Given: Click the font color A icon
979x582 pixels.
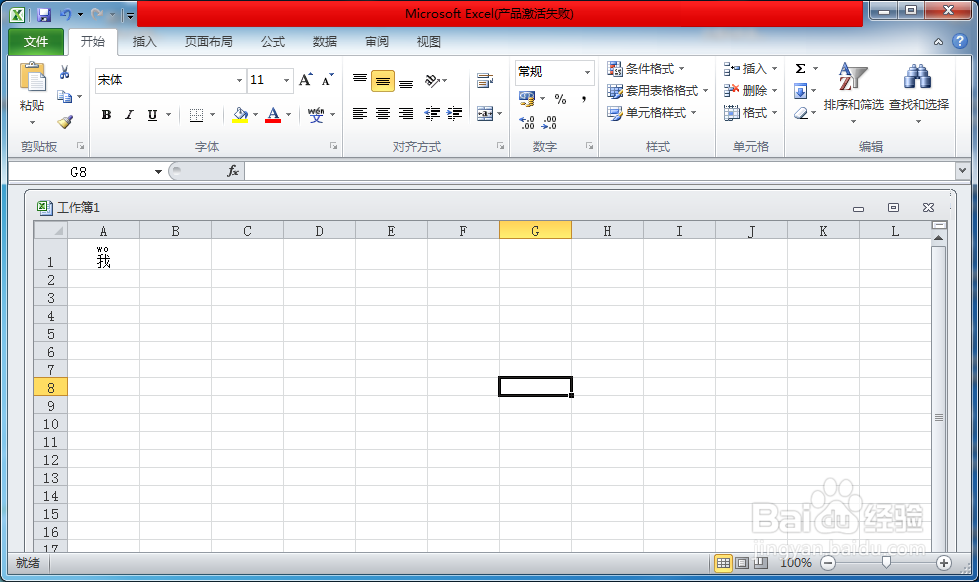Looking at the screenshot, I should click(273, 115).
